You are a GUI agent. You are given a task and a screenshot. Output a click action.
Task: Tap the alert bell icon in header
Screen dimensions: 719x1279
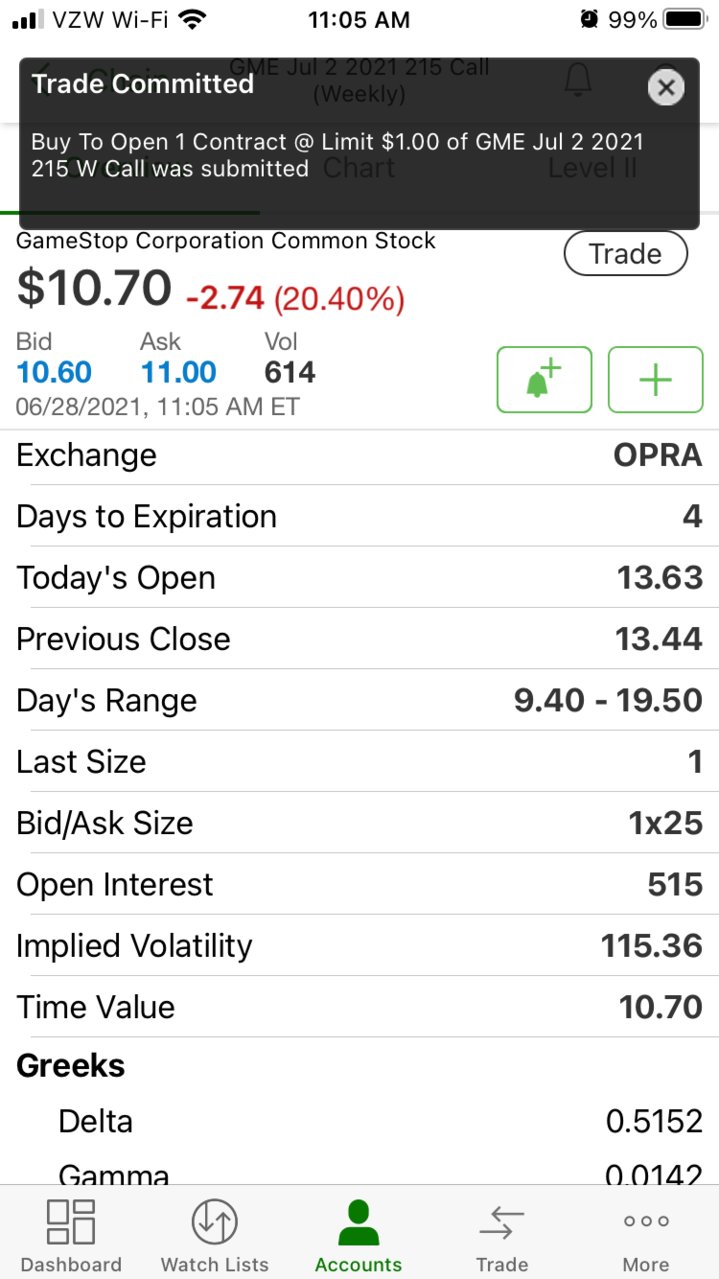[x=578, y=81]
